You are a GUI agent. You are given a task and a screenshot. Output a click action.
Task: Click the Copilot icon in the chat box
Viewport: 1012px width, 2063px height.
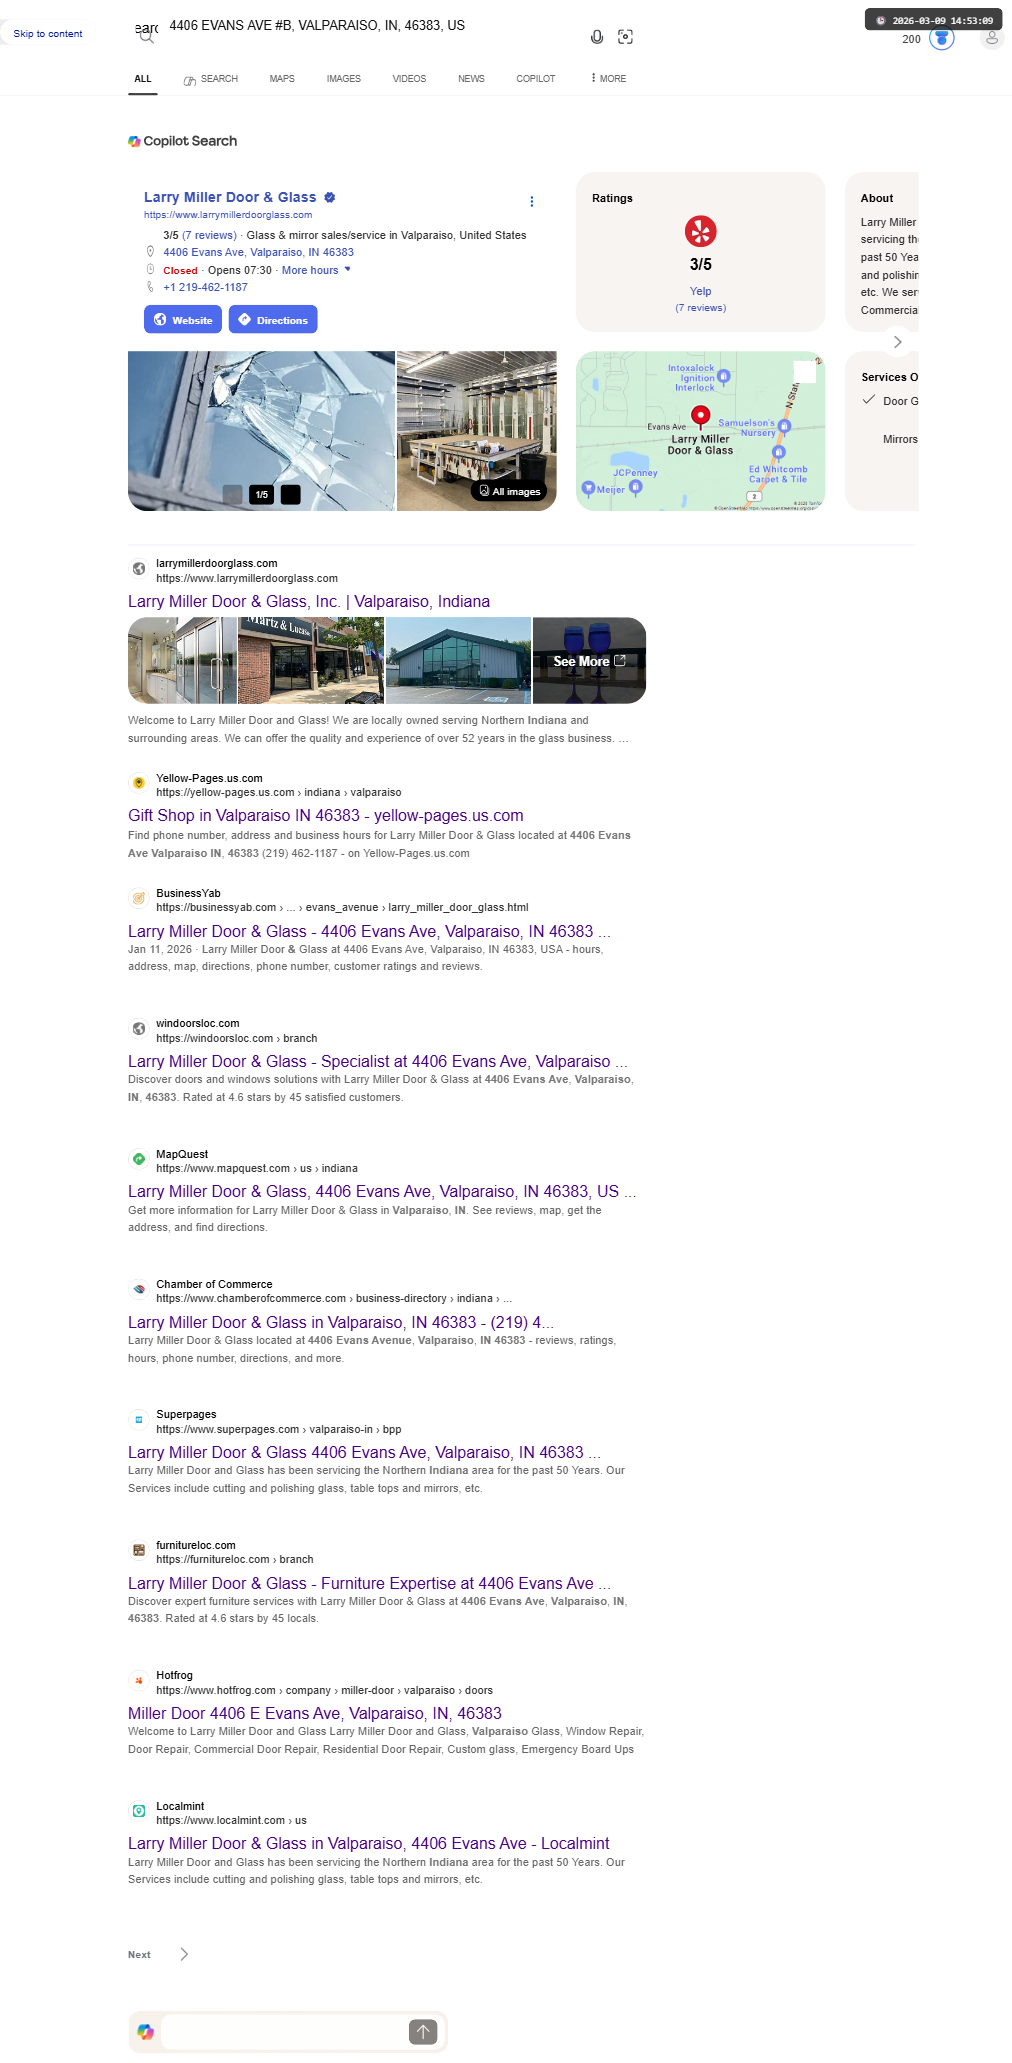click(146, 2031)
